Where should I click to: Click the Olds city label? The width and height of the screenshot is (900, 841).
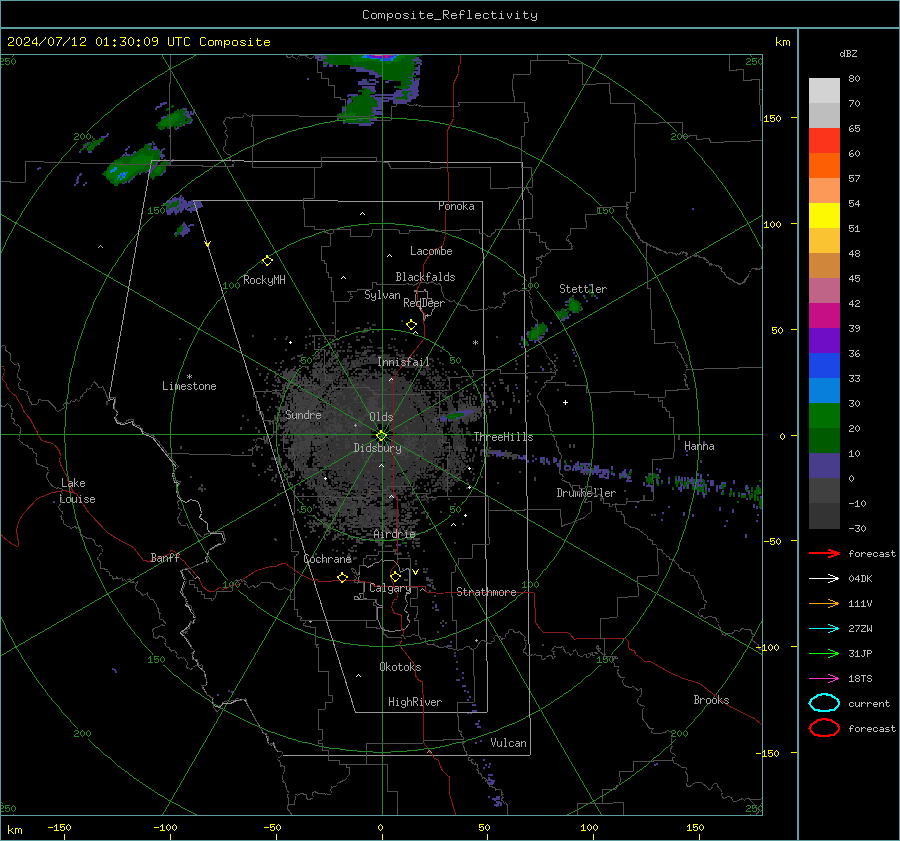(x=381, y=417)
